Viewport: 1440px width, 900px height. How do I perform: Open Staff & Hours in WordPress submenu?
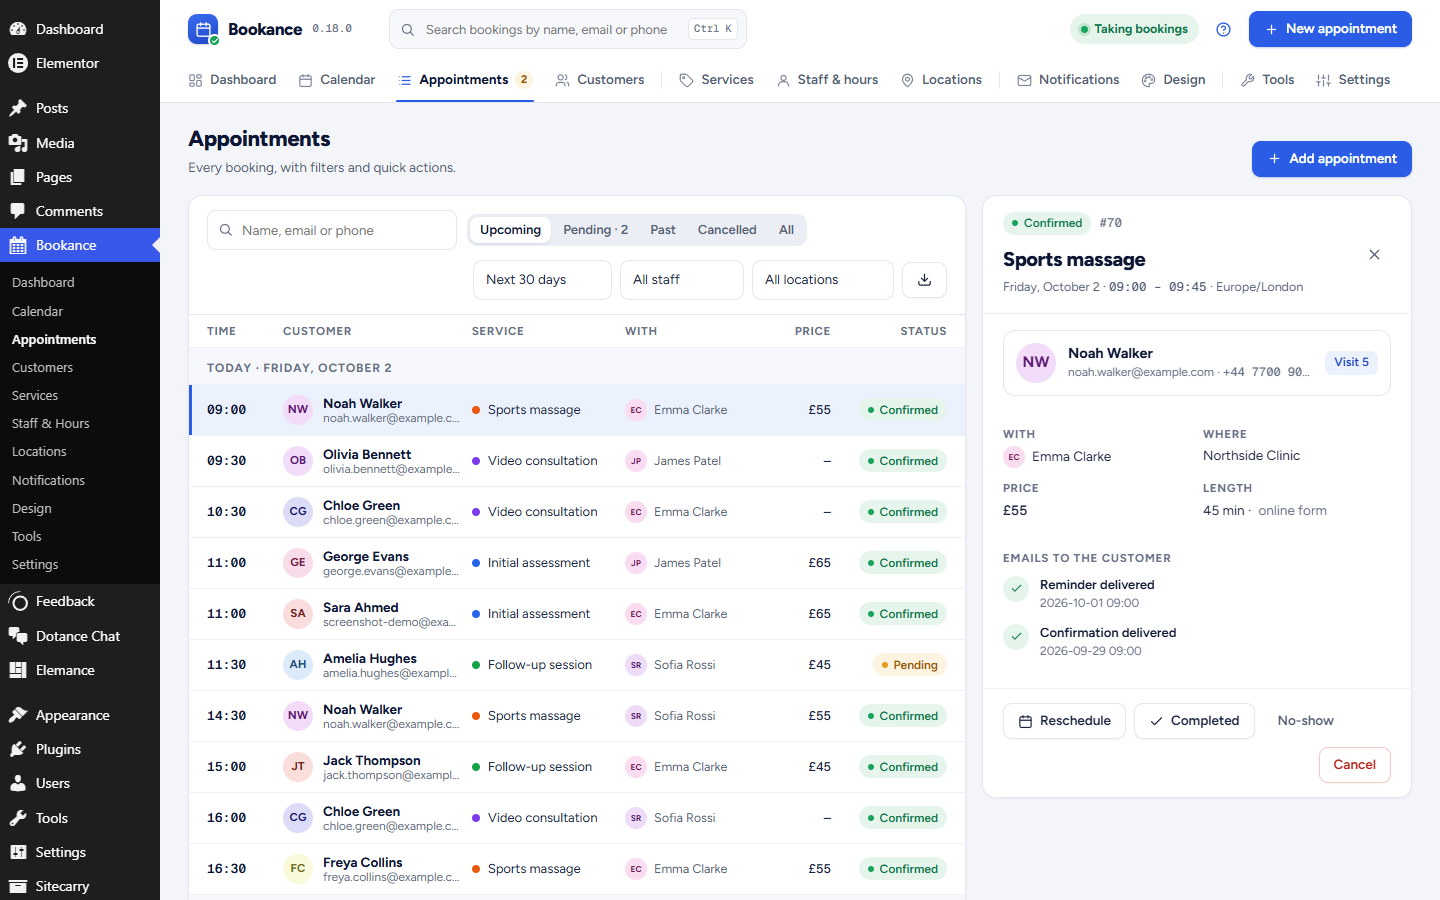tap(51, 424)
